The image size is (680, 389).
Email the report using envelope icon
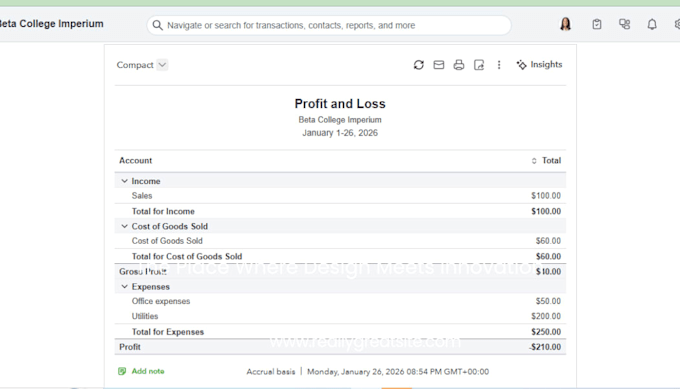(438, 65)
